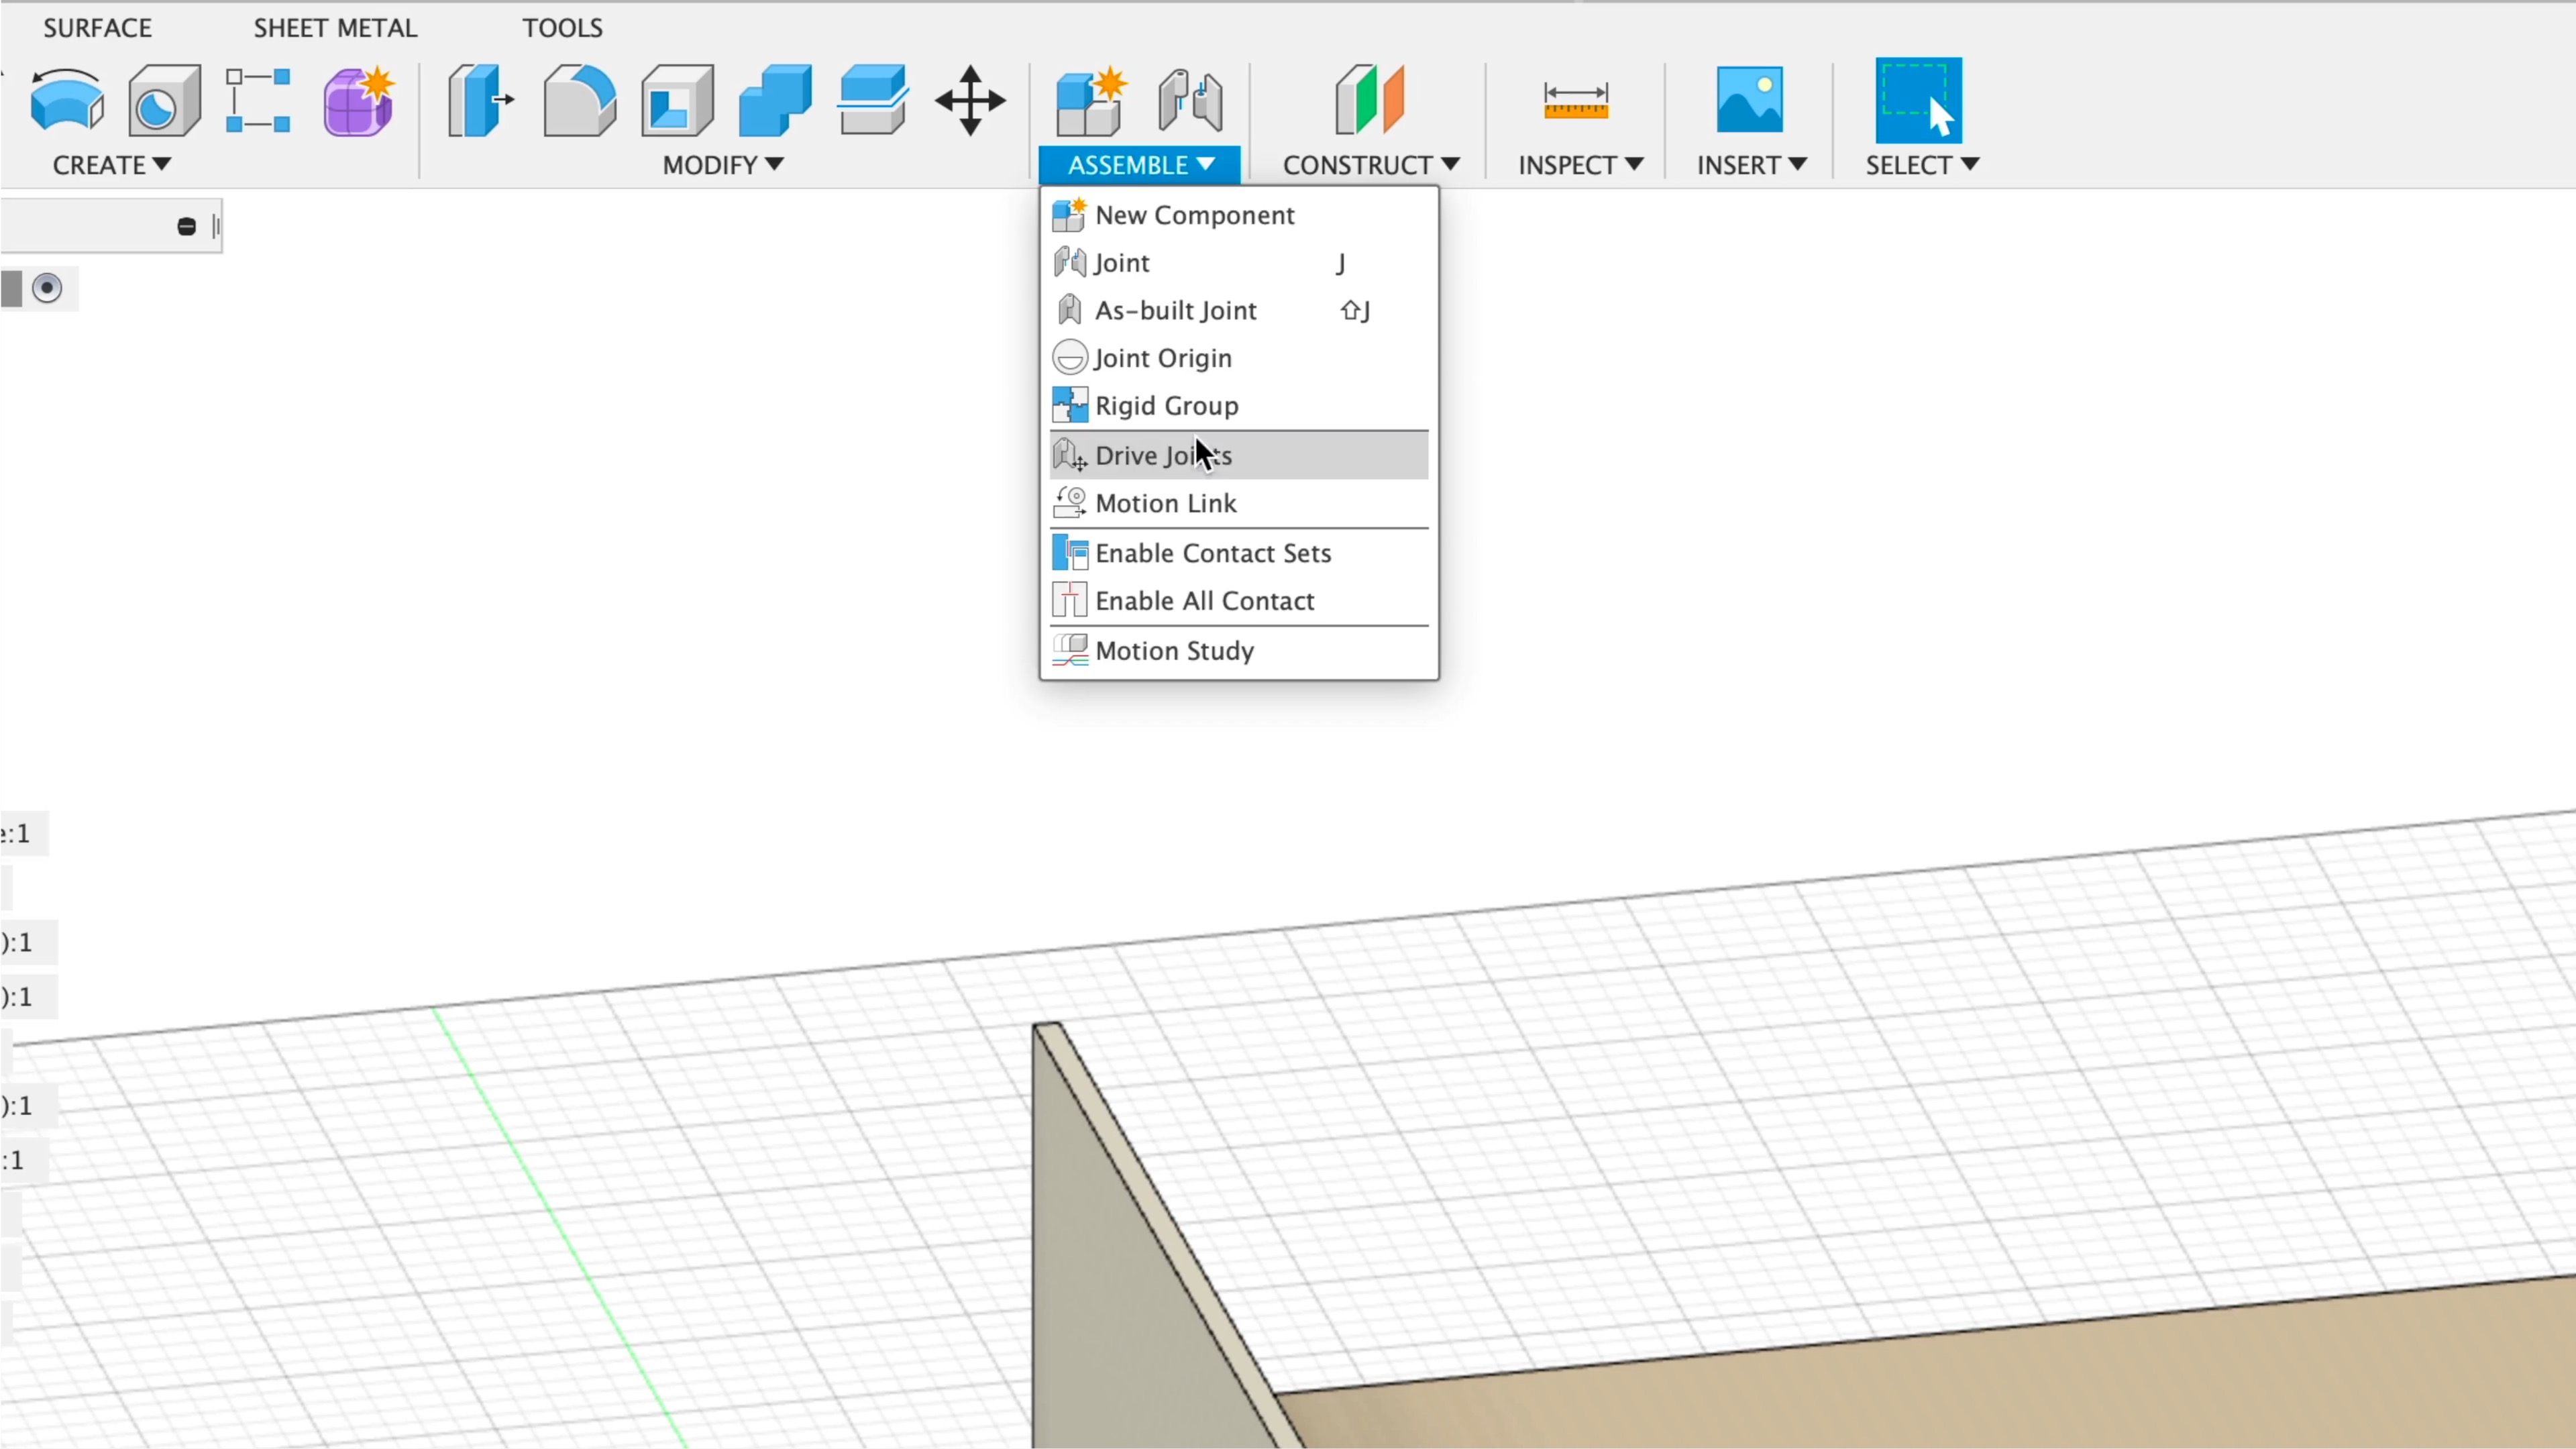Select the Move/Copy arrows icon
The image size is (2576, 1449).
point(970,100)
